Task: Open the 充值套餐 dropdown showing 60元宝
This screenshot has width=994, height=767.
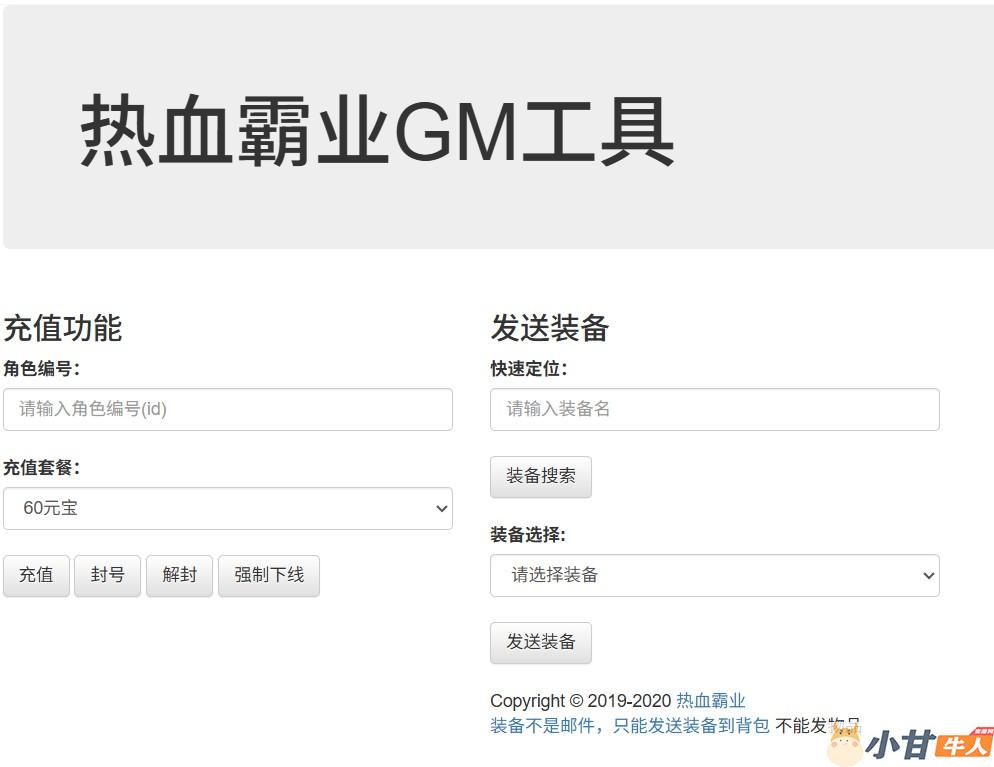Action: tap(228, 508)
